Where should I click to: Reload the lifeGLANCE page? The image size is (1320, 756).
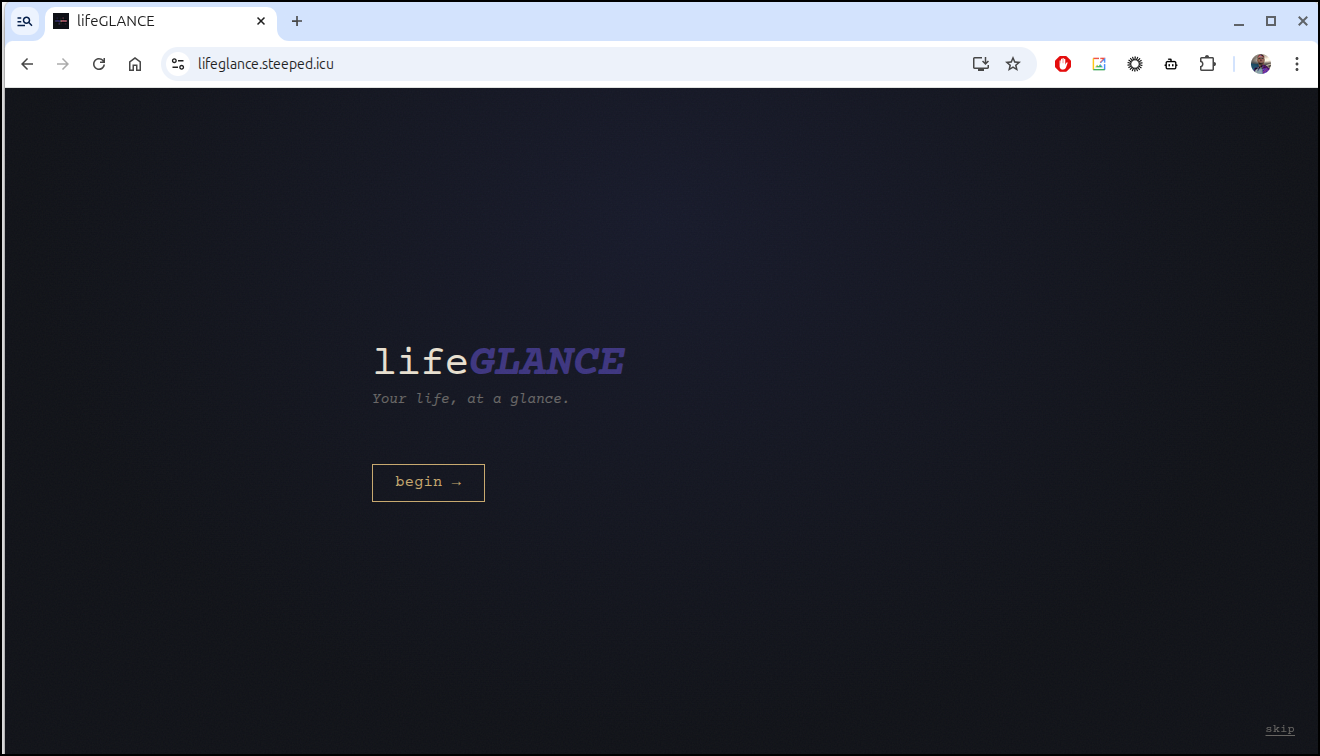[99, 64]
